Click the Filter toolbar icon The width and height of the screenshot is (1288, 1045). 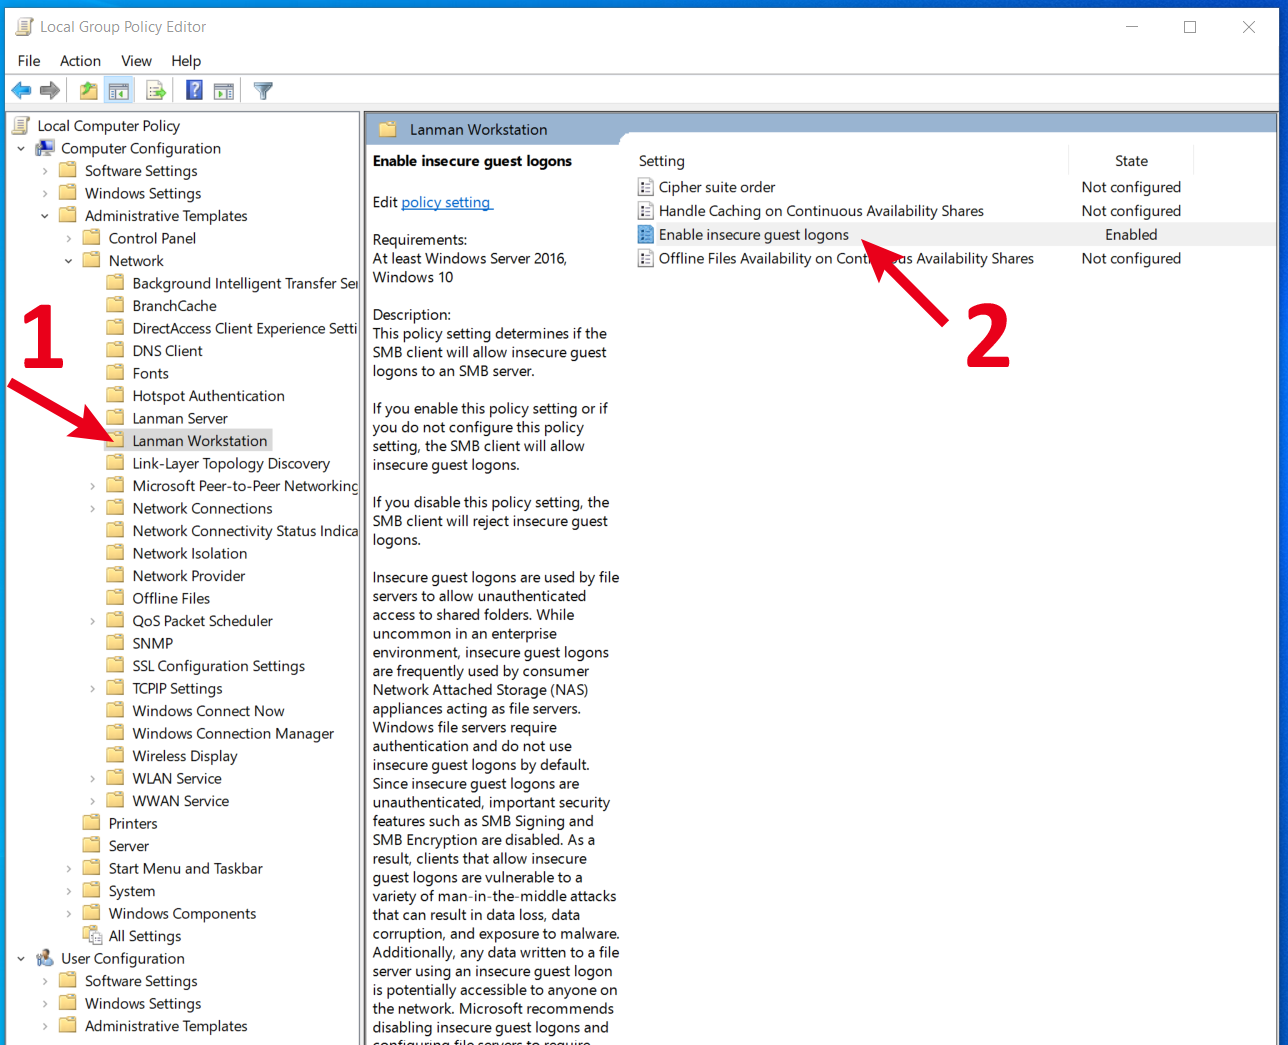(262, 90)
